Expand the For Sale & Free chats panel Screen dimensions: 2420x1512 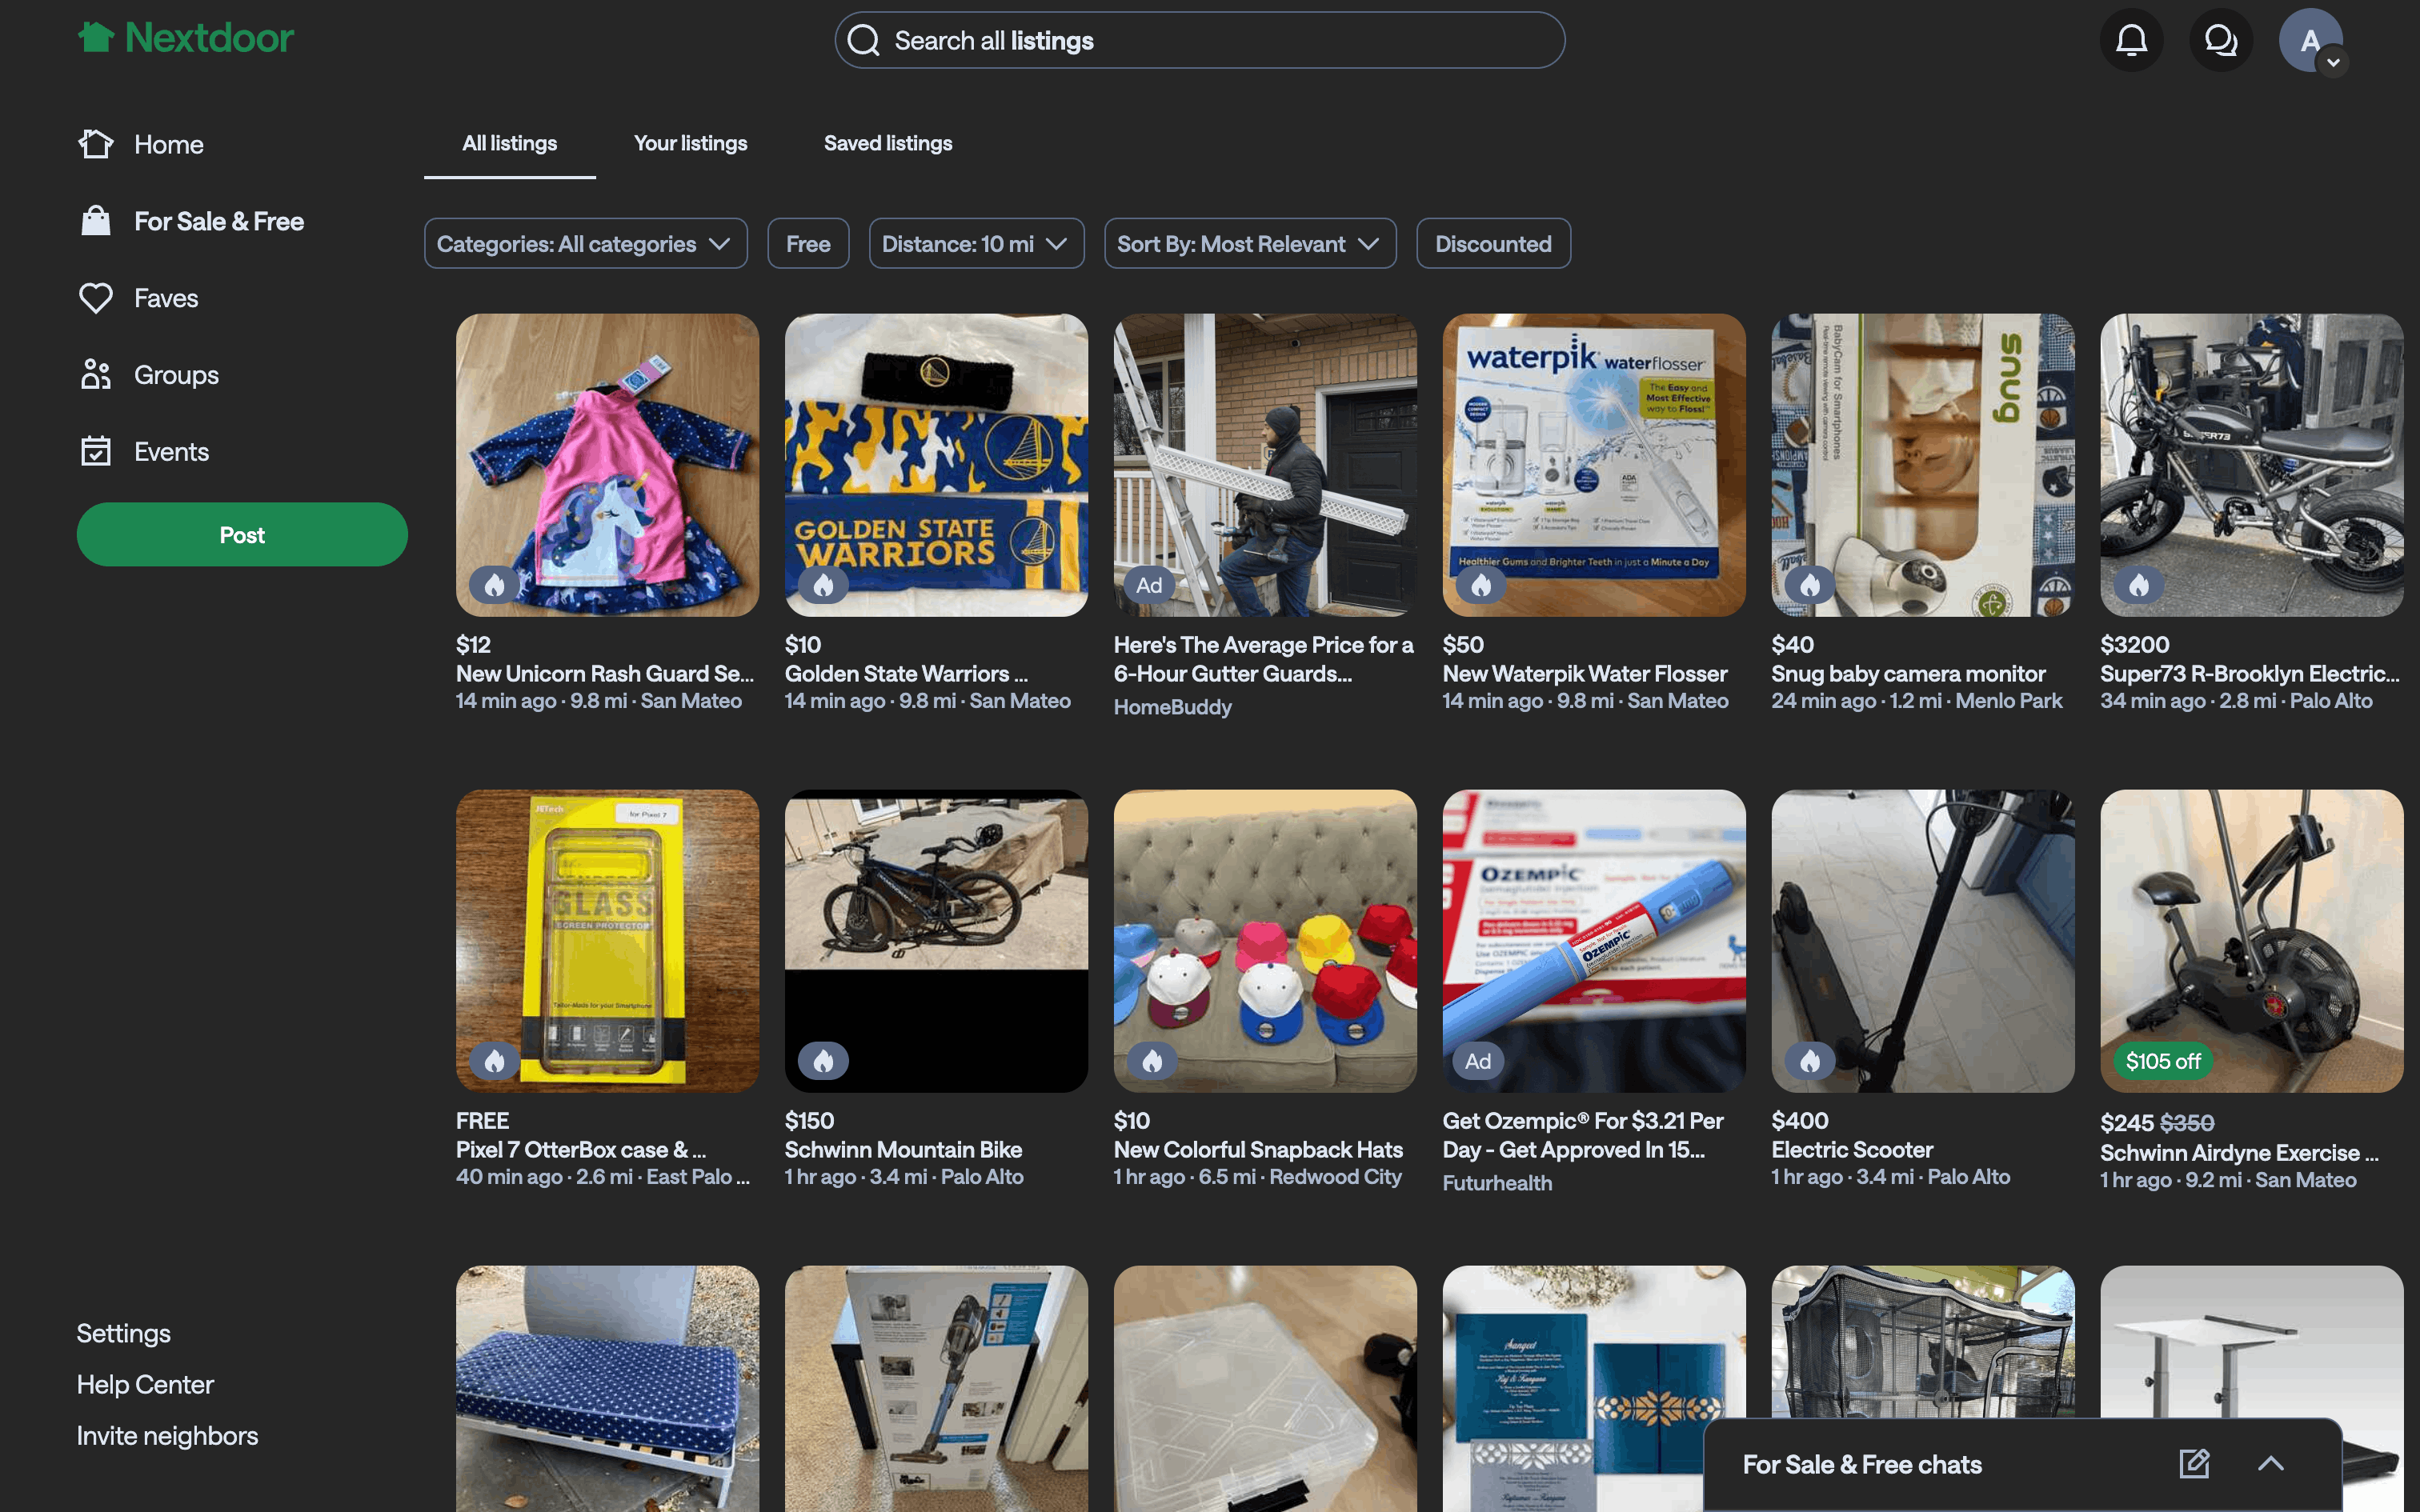(x=2271, y=1464)
